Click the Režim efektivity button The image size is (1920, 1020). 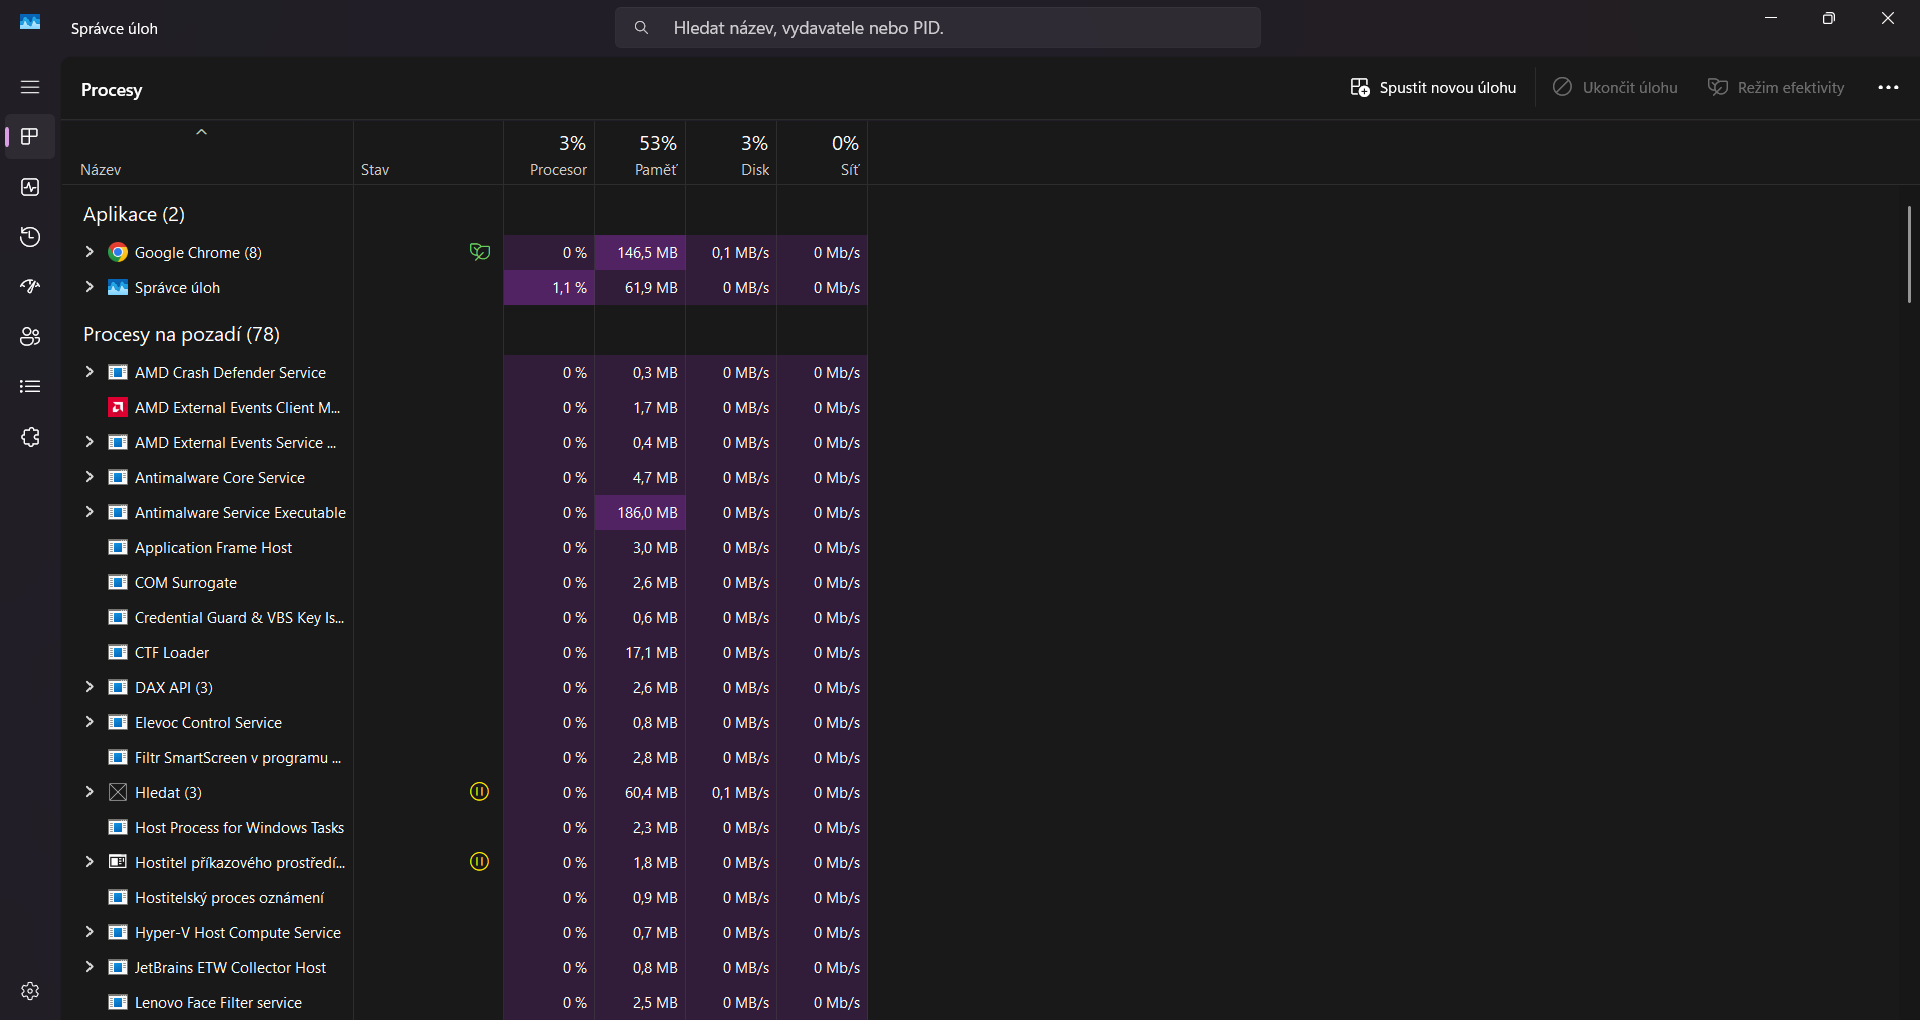click(x=1776, y=88)
